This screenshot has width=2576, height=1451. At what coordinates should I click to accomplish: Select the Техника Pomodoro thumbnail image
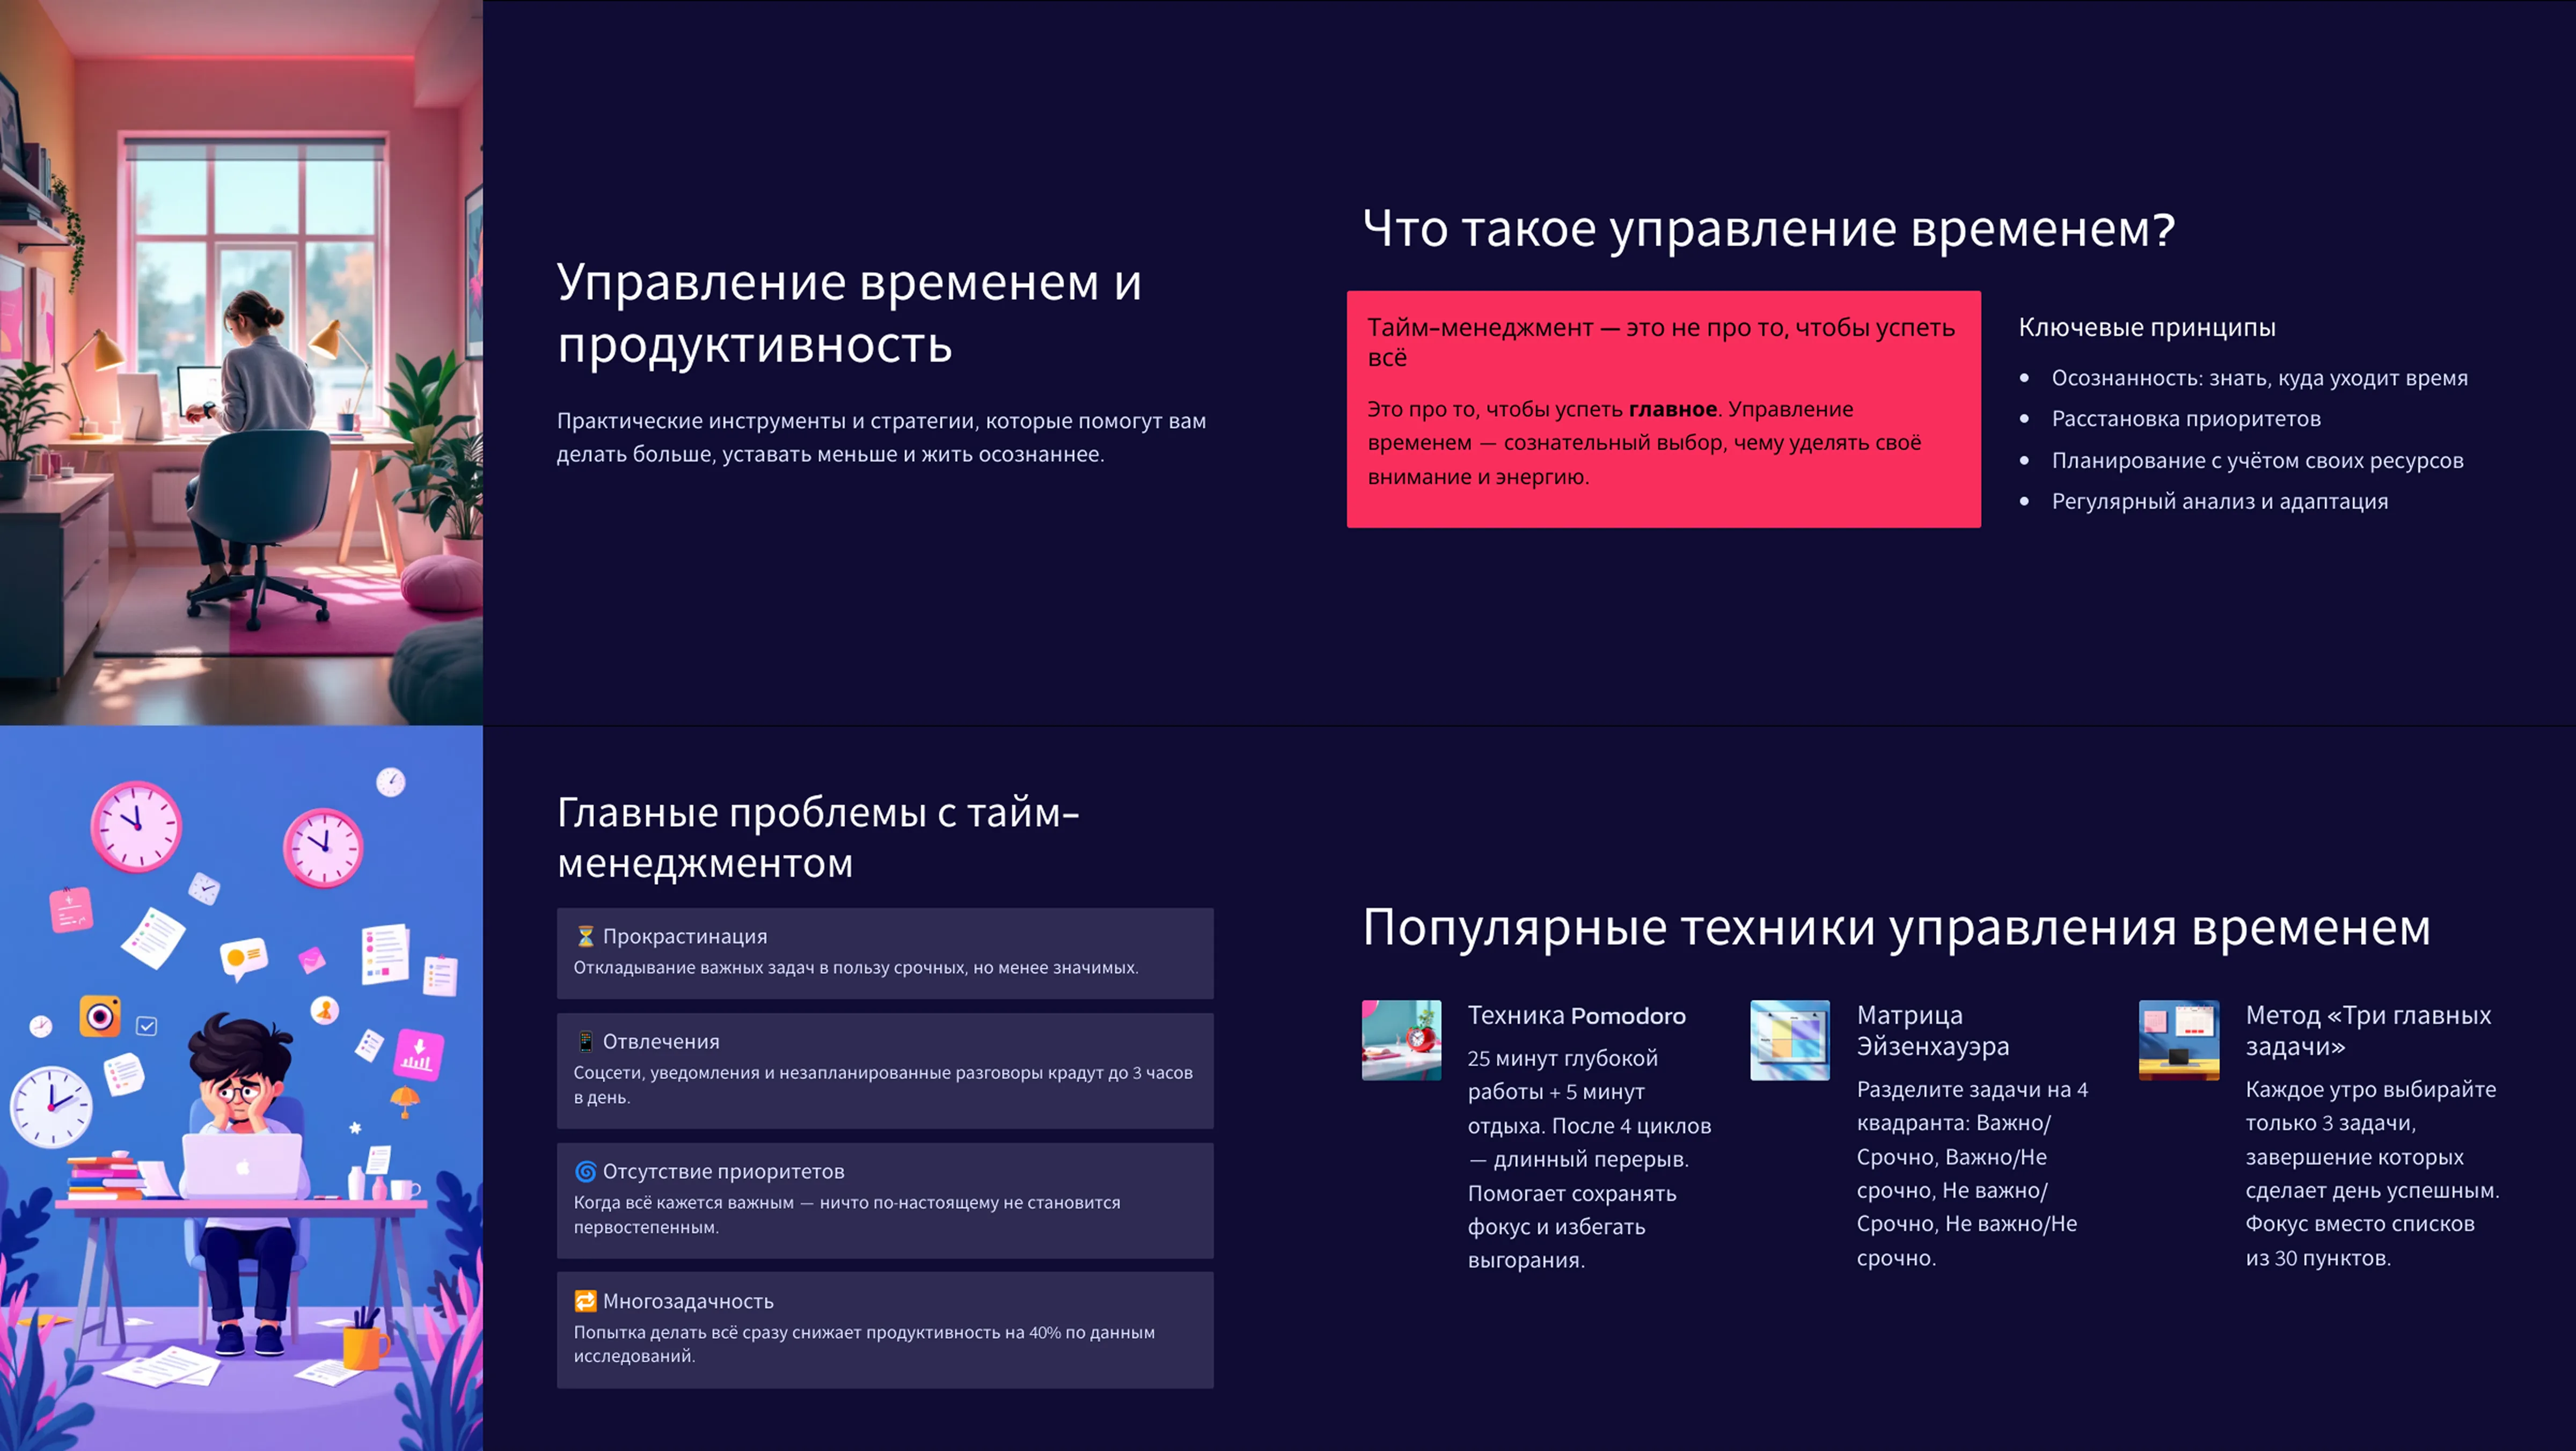pyautogui.click(x=1401, y=1040)
